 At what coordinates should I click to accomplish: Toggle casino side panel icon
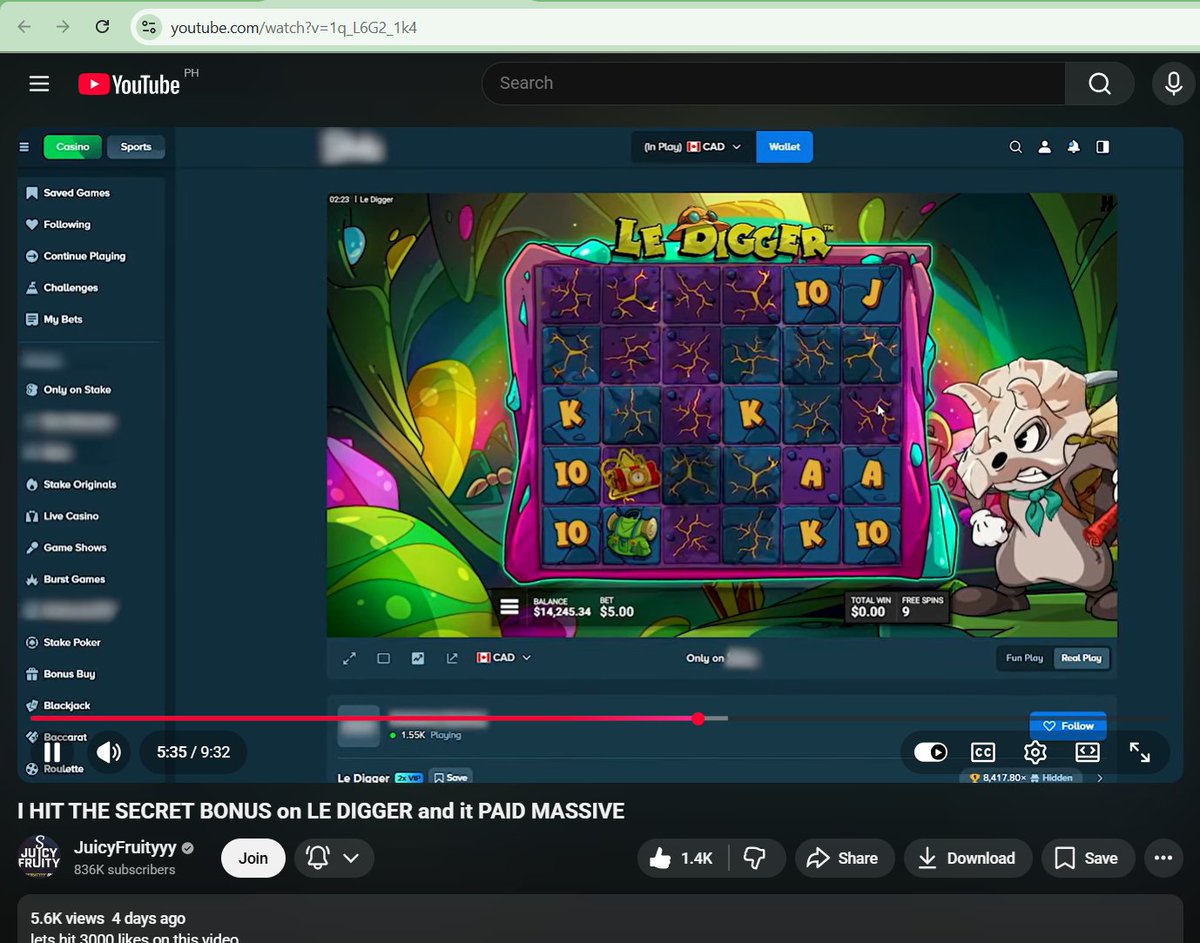tap(1102, 147)
